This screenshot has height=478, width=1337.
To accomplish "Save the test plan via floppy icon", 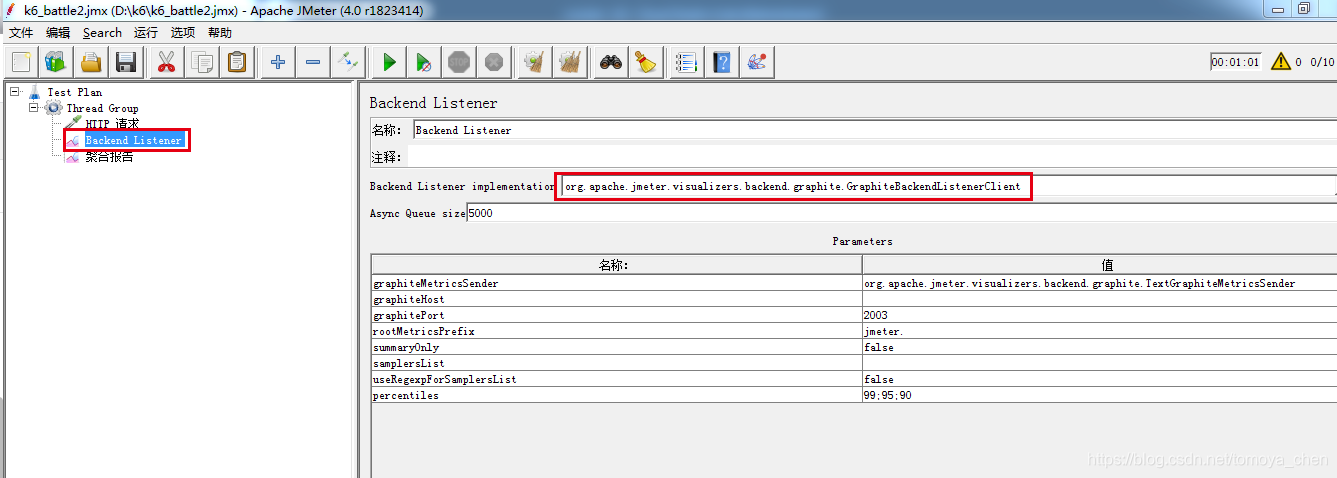I will 126,62.
